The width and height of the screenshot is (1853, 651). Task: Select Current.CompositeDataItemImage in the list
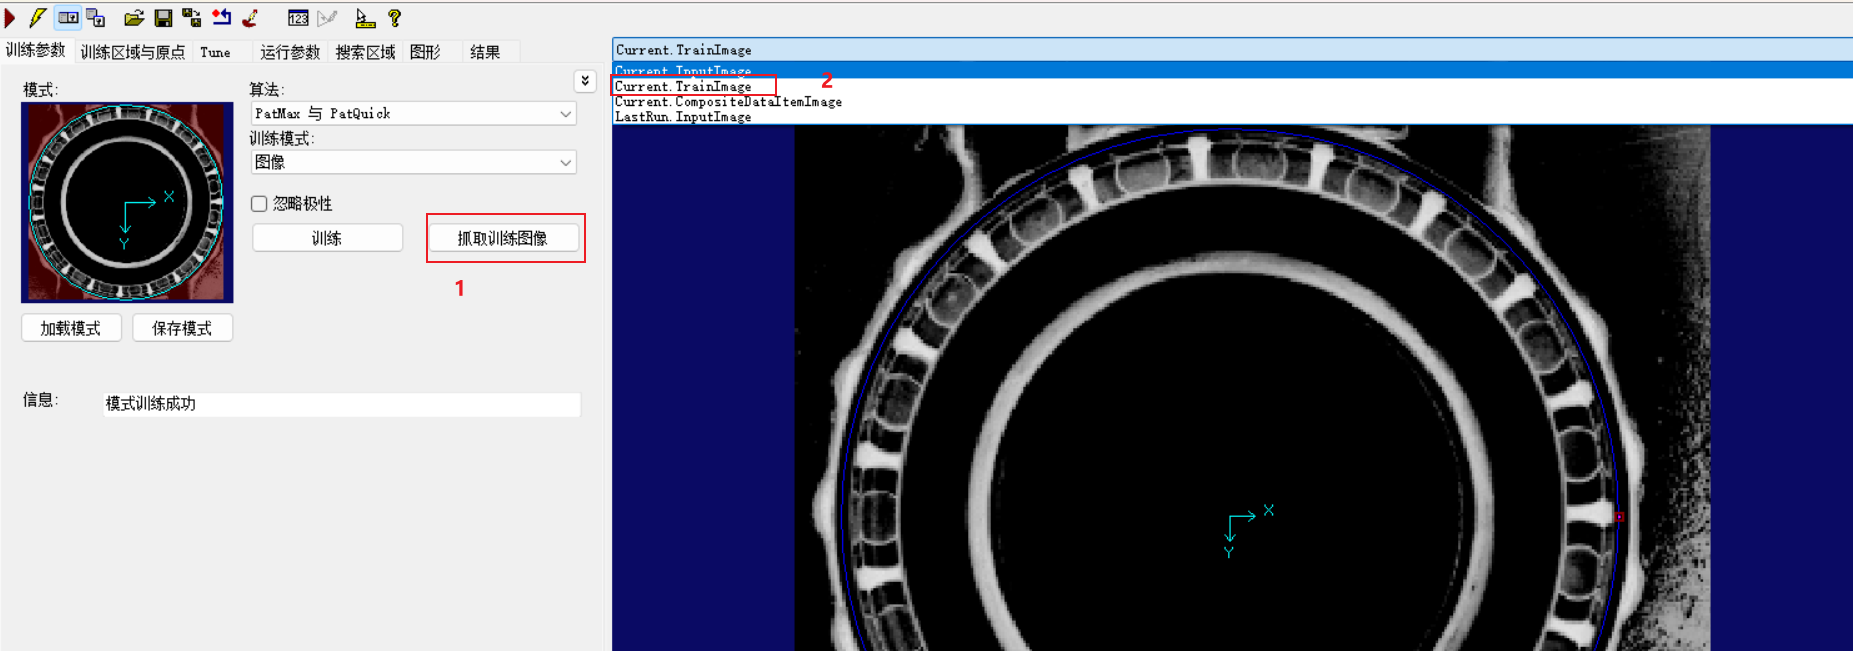tap(1232, 102)
